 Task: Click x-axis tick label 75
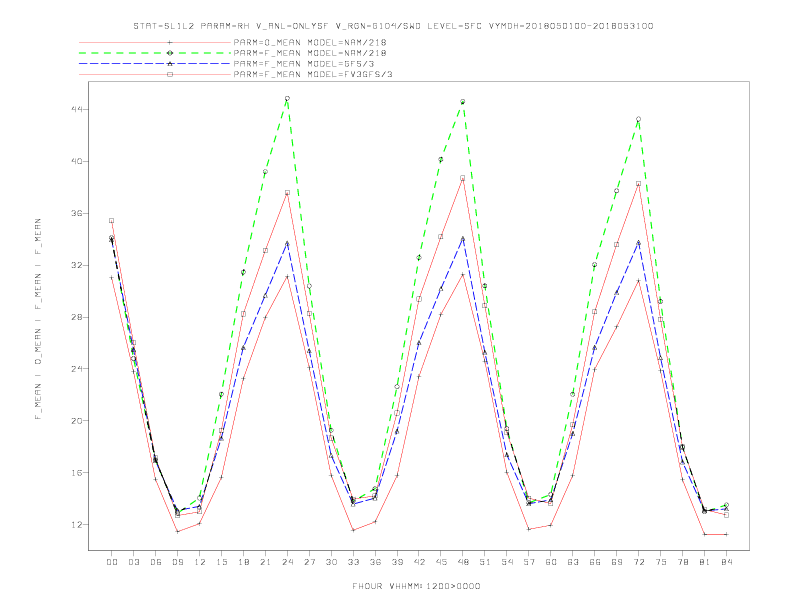tap(661, 562)
